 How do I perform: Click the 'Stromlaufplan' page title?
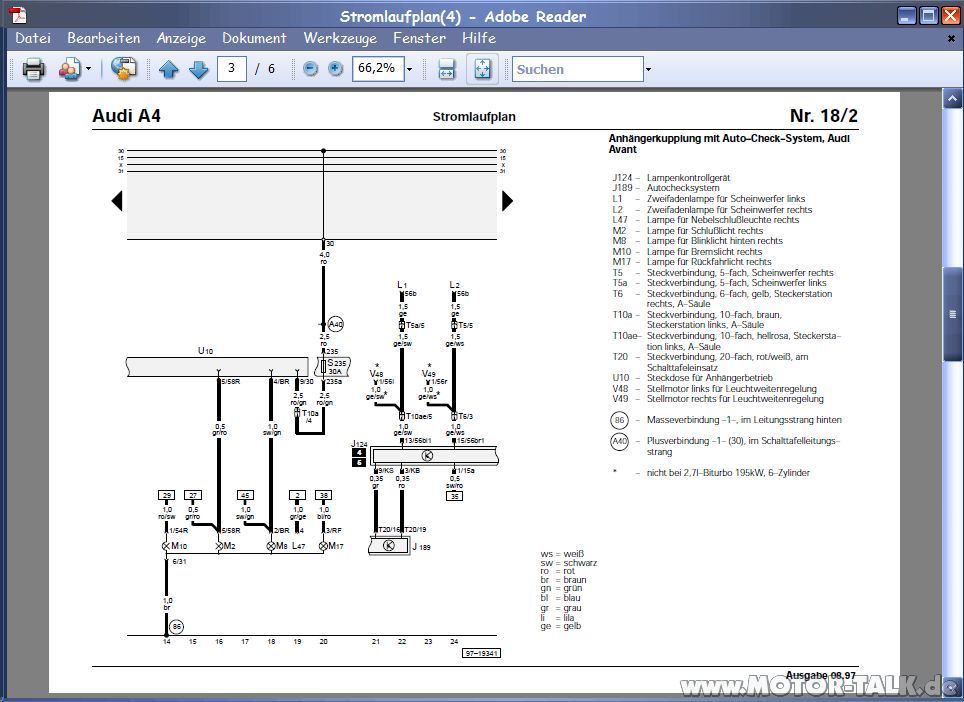[474, 117]
